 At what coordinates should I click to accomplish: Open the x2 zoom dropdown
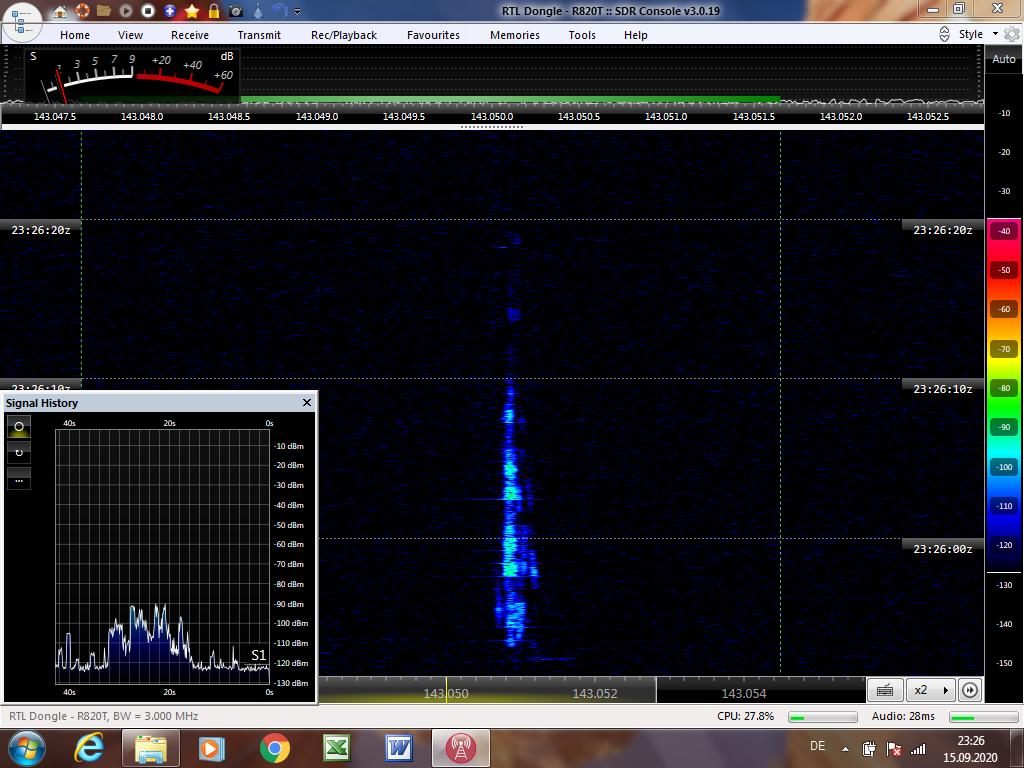pyautogui.click(x=932, y=690)
